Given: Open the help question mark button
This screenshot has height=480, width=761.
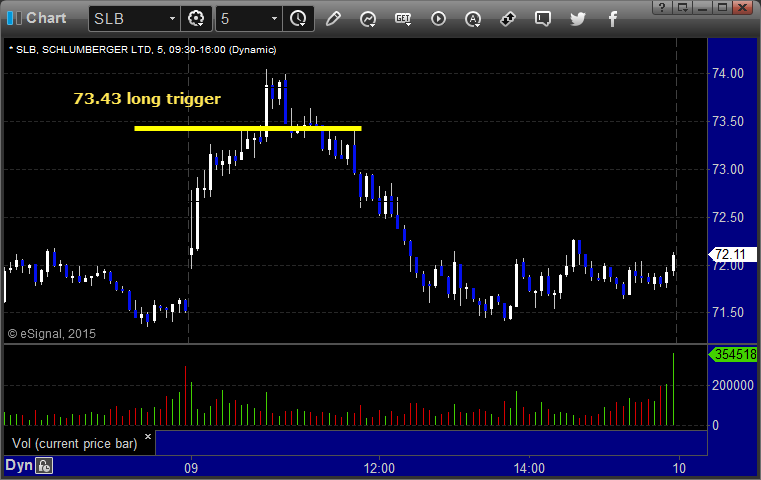Looking at the screenshot, I should (662, 7).
